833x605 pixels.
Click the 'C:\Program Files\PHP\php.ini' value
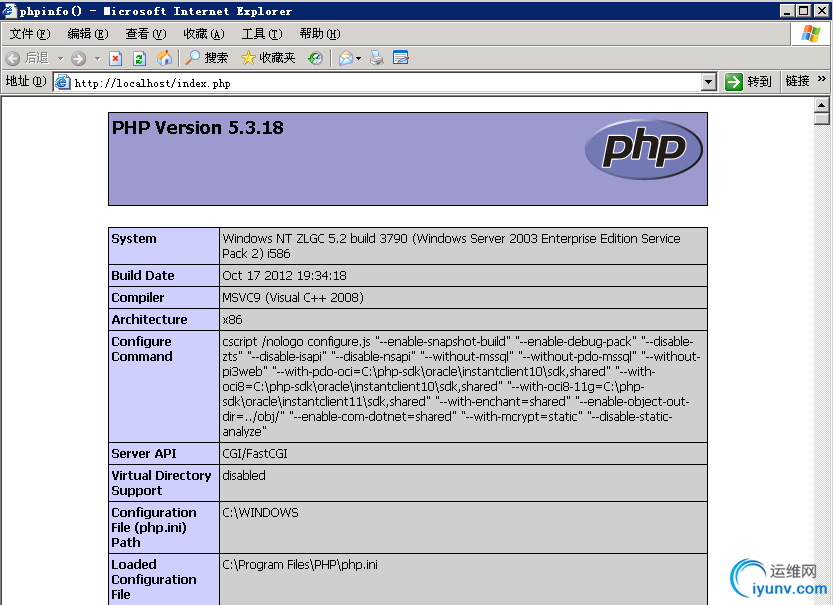pyautogui.click(x=300, y=565)
